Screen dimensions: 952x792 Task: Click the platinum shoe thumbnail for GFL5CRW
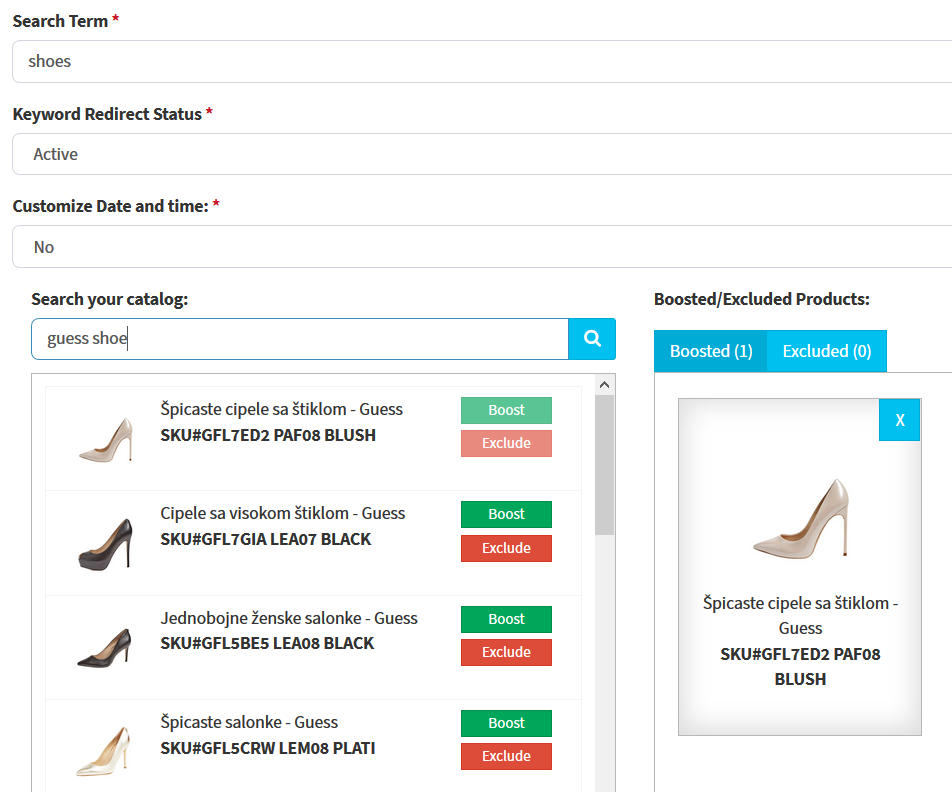click(x=104, y=751)
